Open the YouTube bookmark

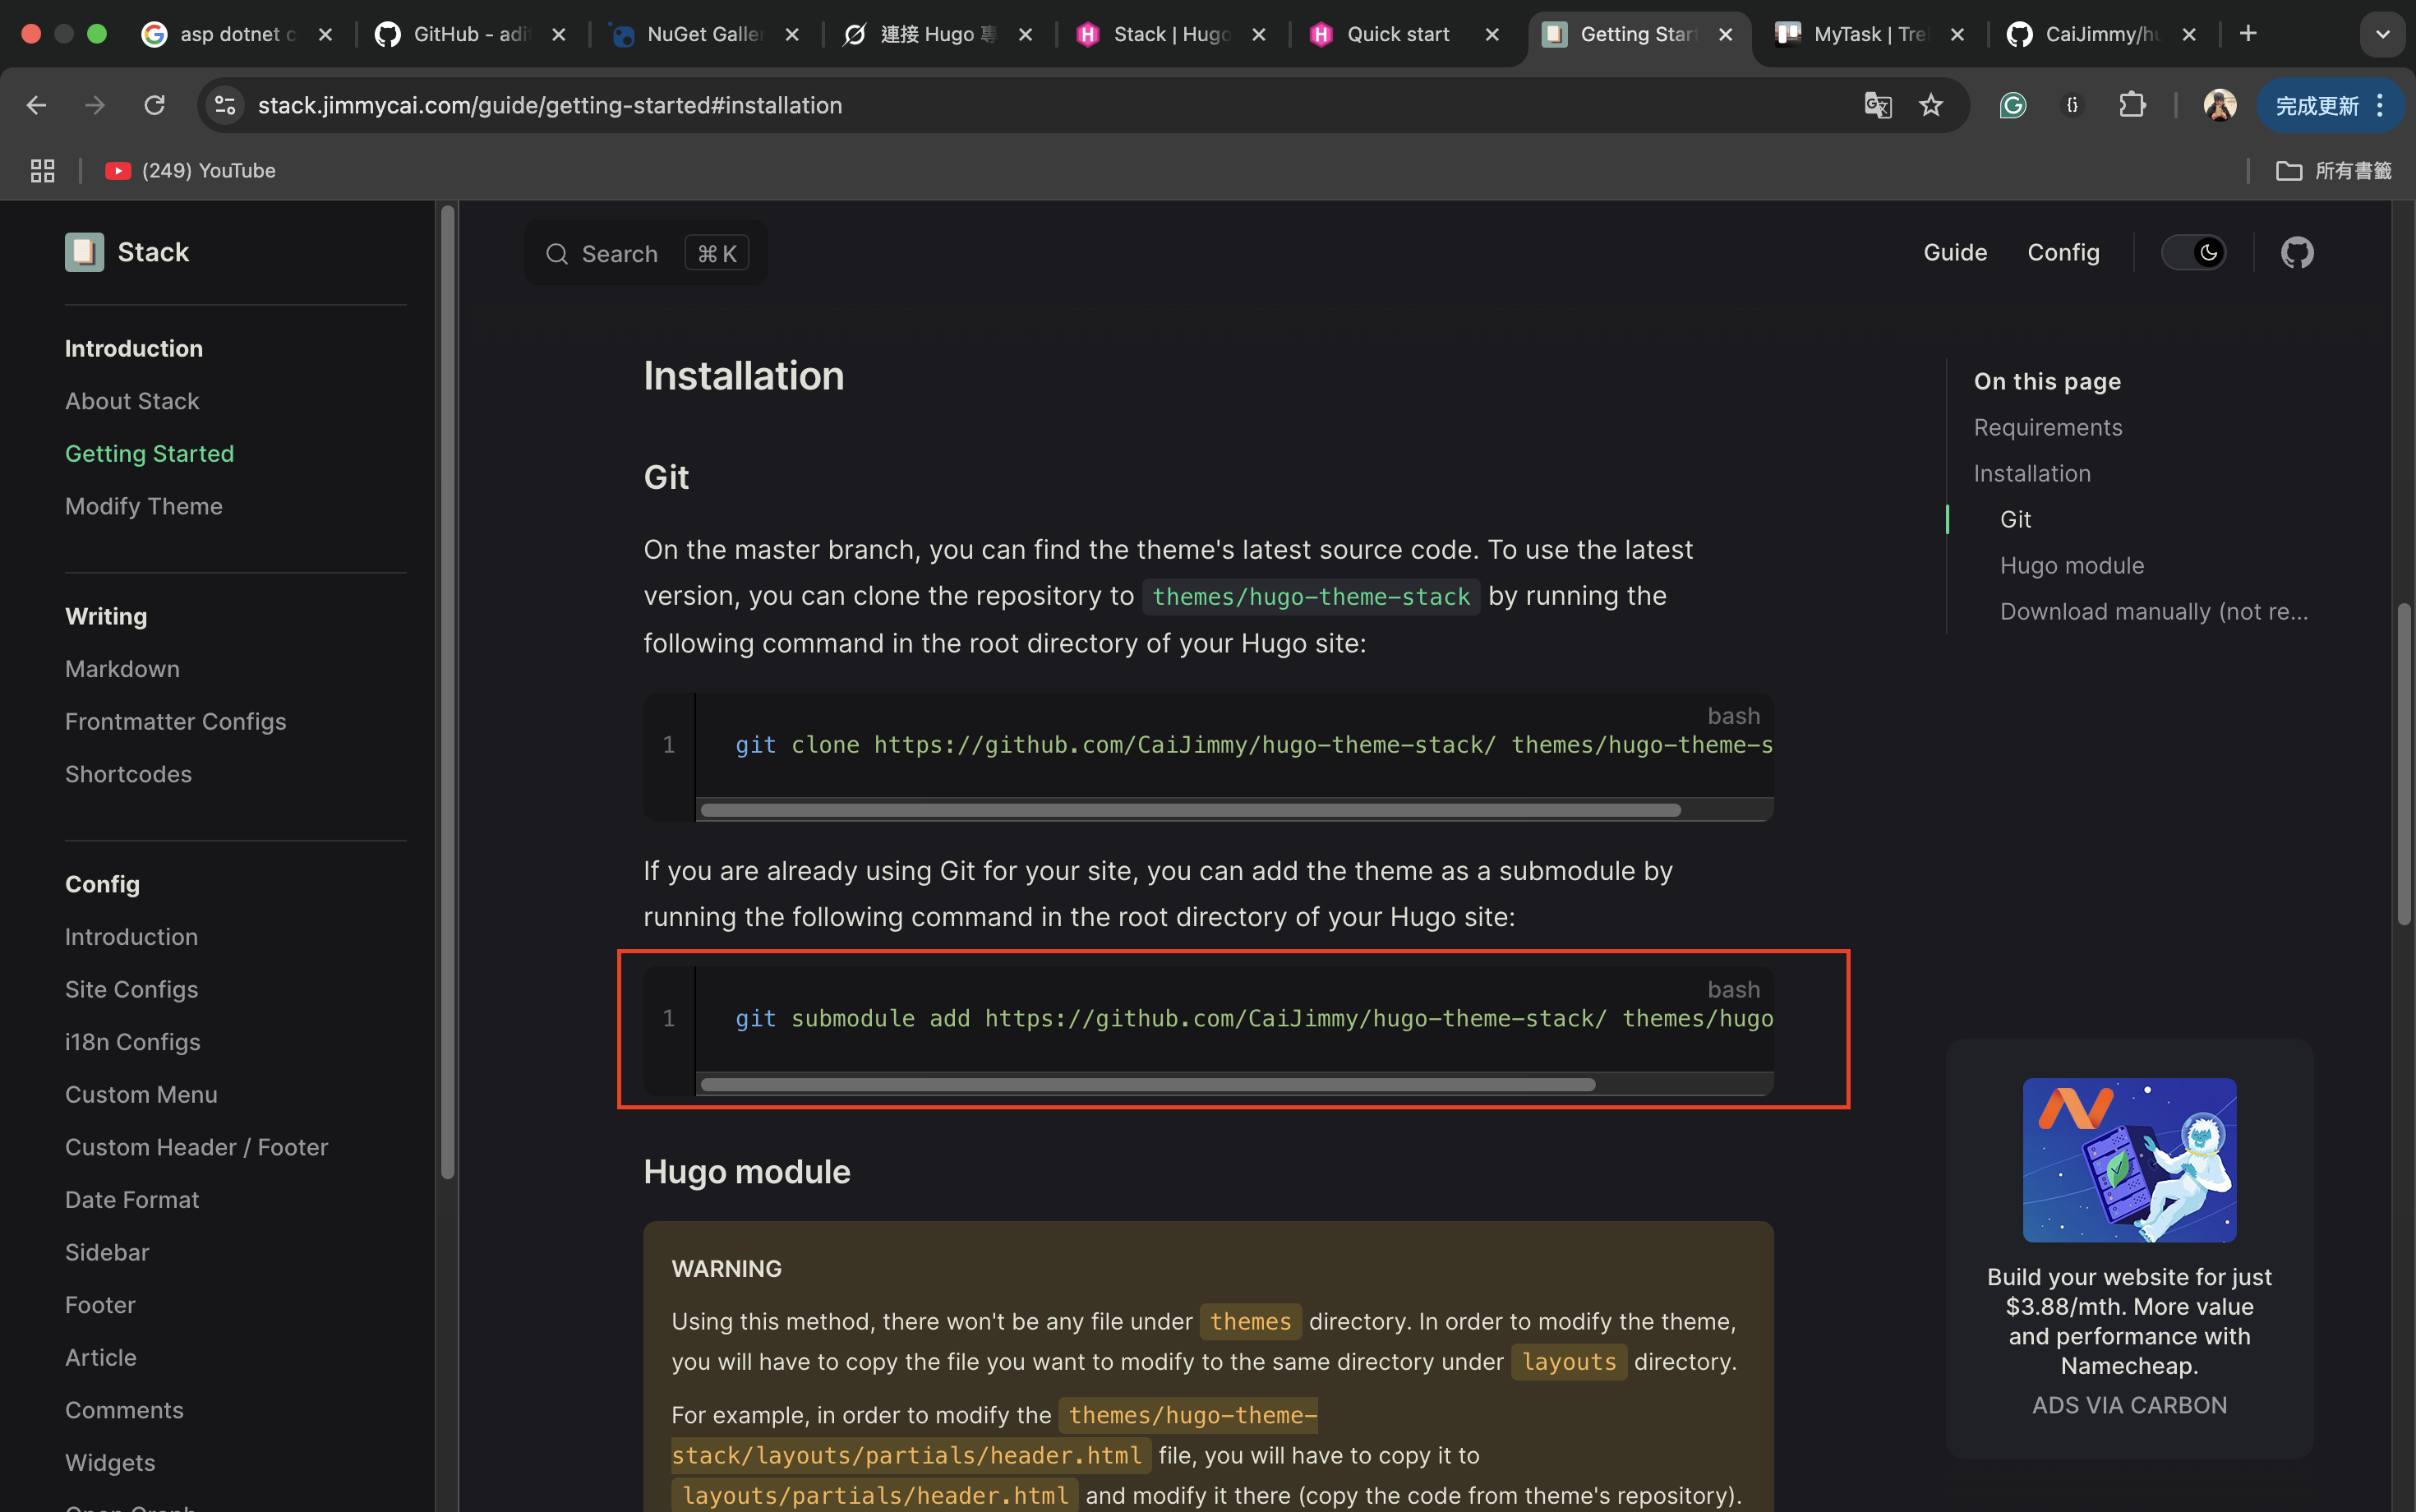[190, 171]
